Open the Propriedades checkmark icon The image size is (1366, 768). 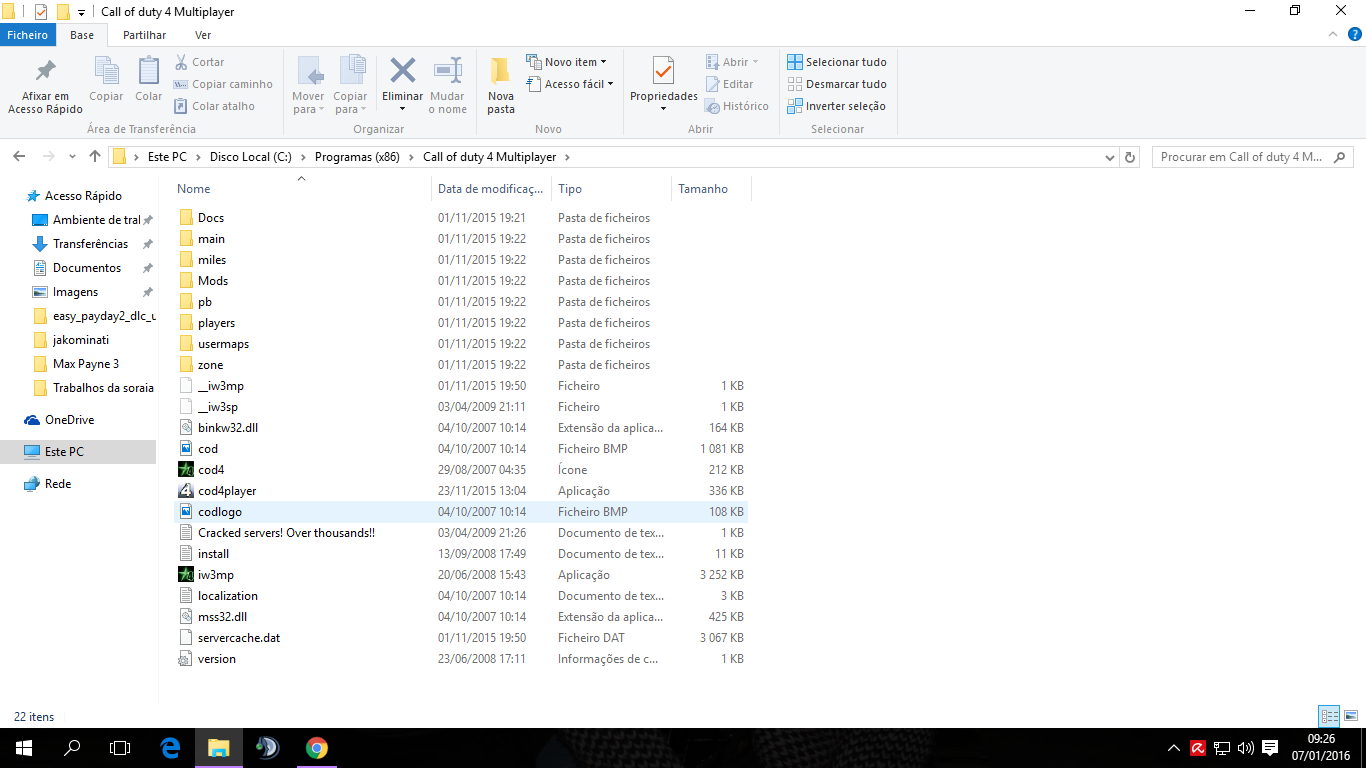[x=664, y=70]
